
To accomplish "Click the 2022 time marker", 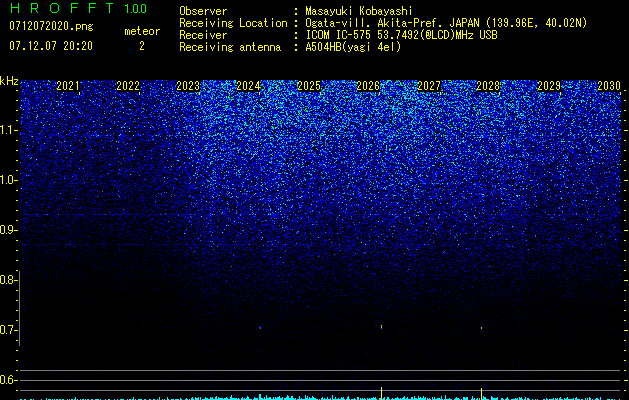I will click(128, 86).
